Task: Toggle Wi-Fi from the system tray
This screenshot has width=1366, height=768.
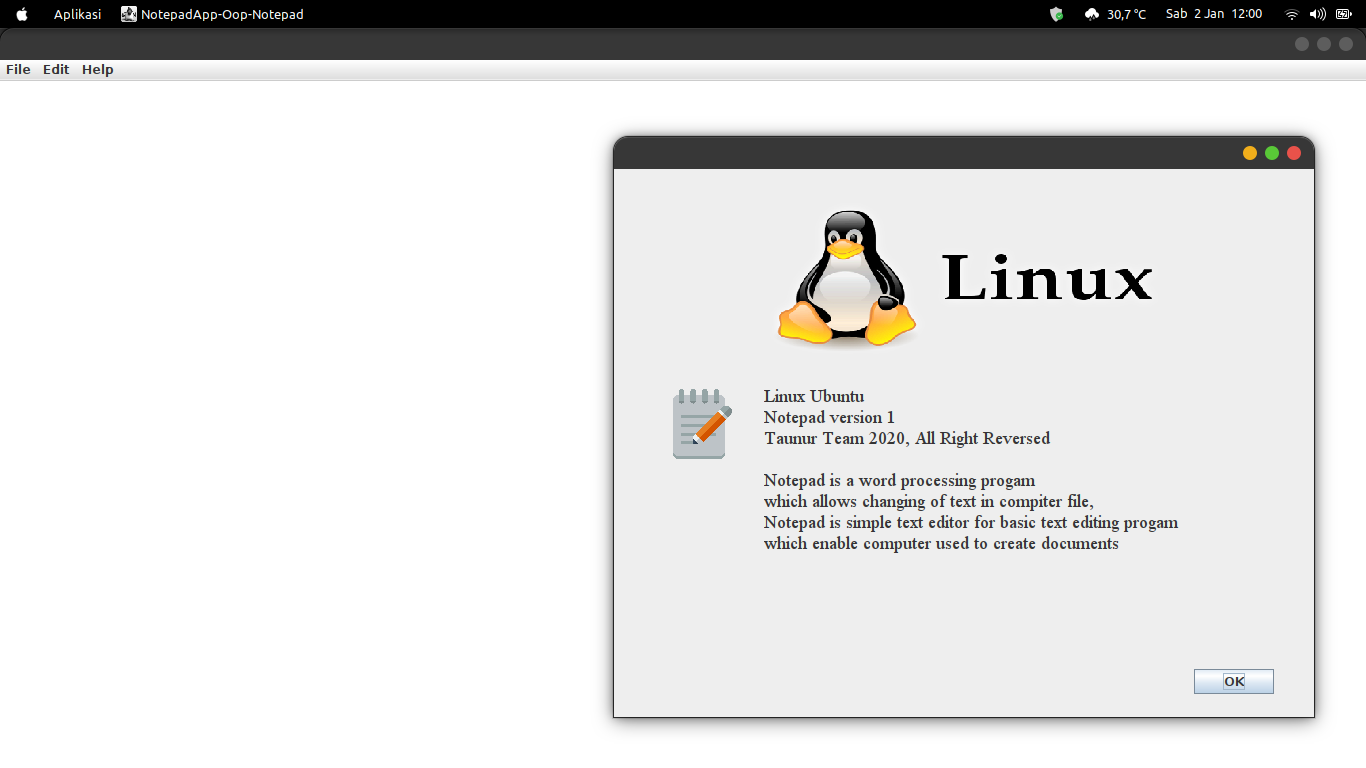Action: pyautogui.click(x=1290, y=14)
